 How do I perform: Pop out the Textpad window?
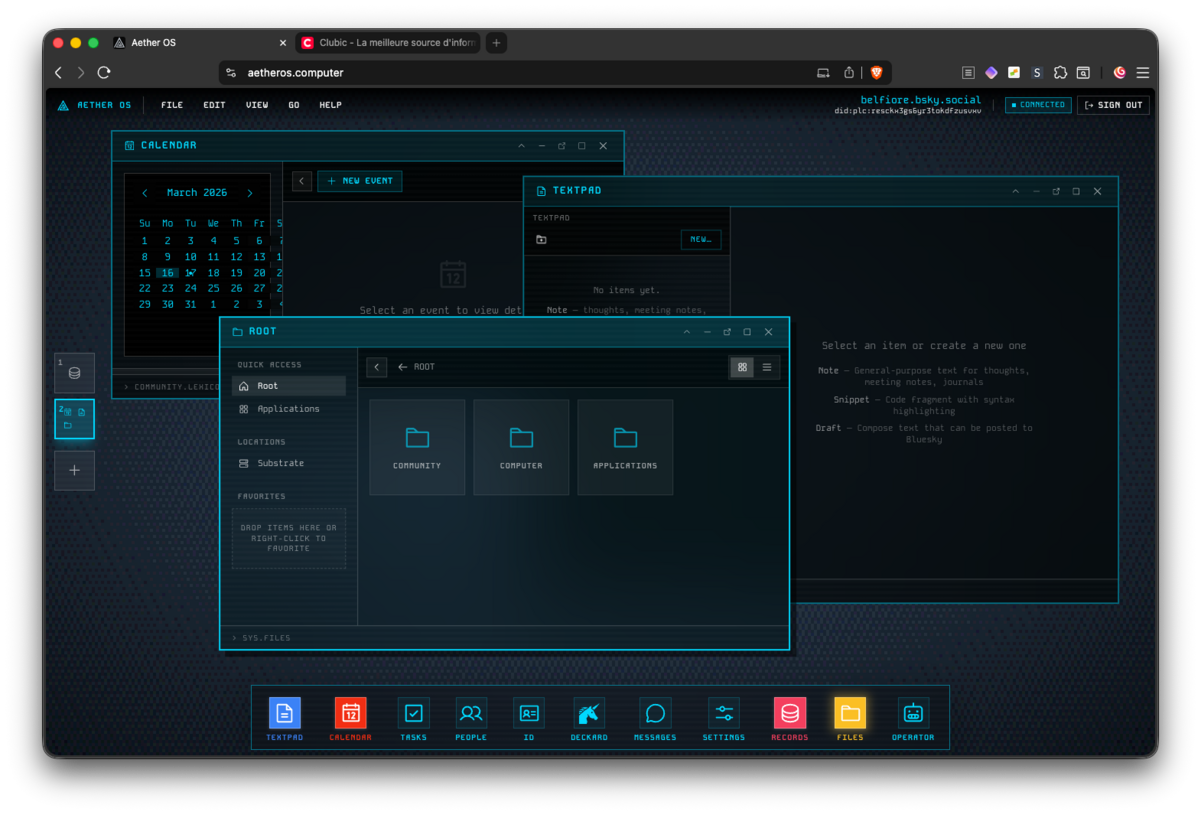[x=1056, y=191]
